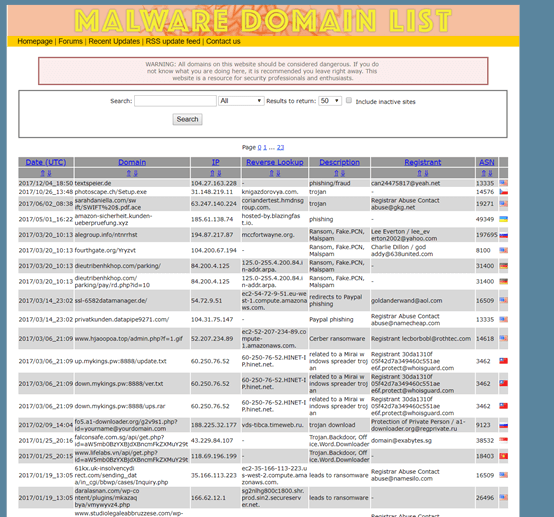Select the description Cerber ransomware
554x517 pixels.
(337, 339)
